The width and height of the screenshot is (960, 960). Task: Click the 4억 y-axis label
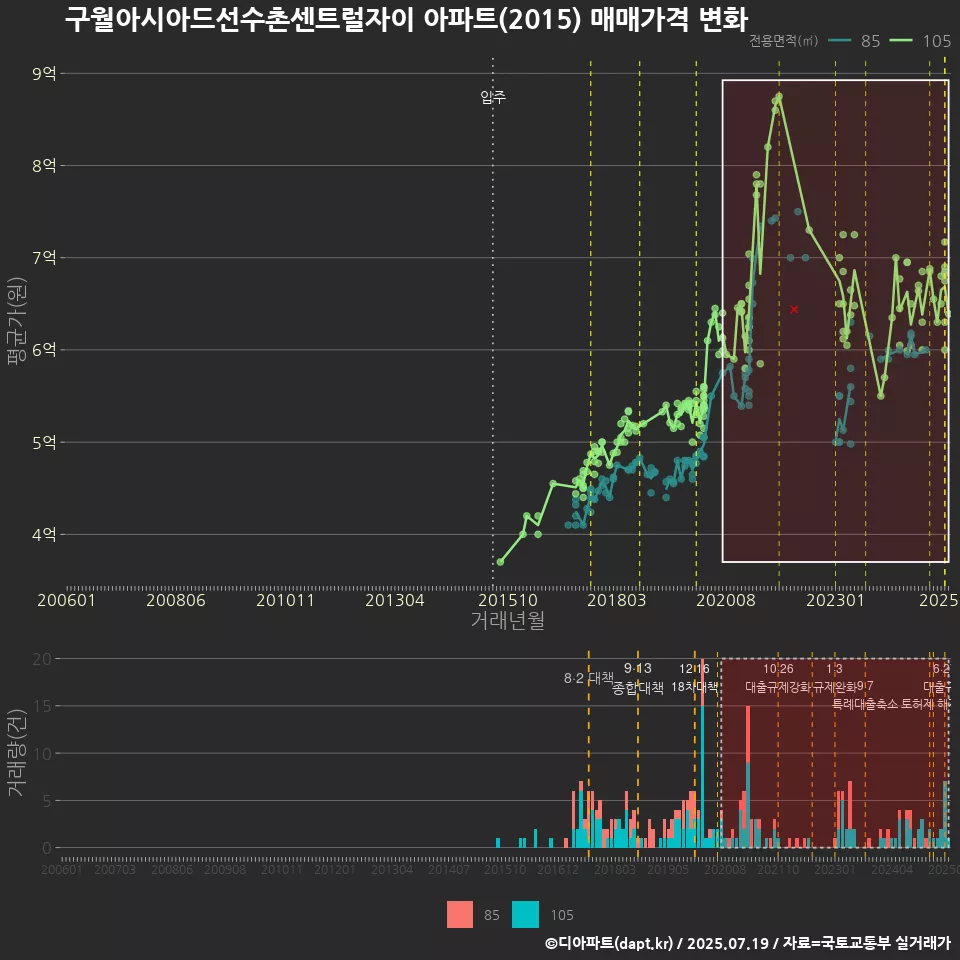tap(44, 534)
